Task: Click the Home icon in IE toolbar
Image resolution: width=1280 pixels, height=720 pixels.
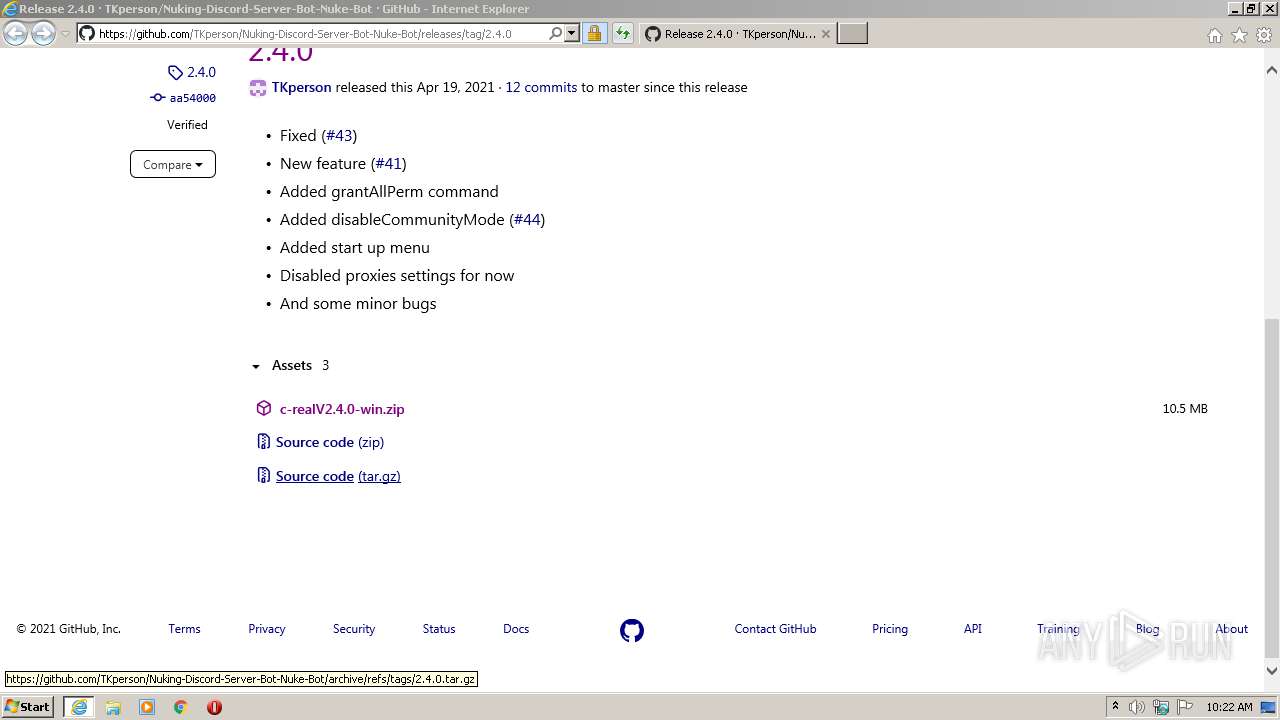Action: click(x=1214, y=35)
